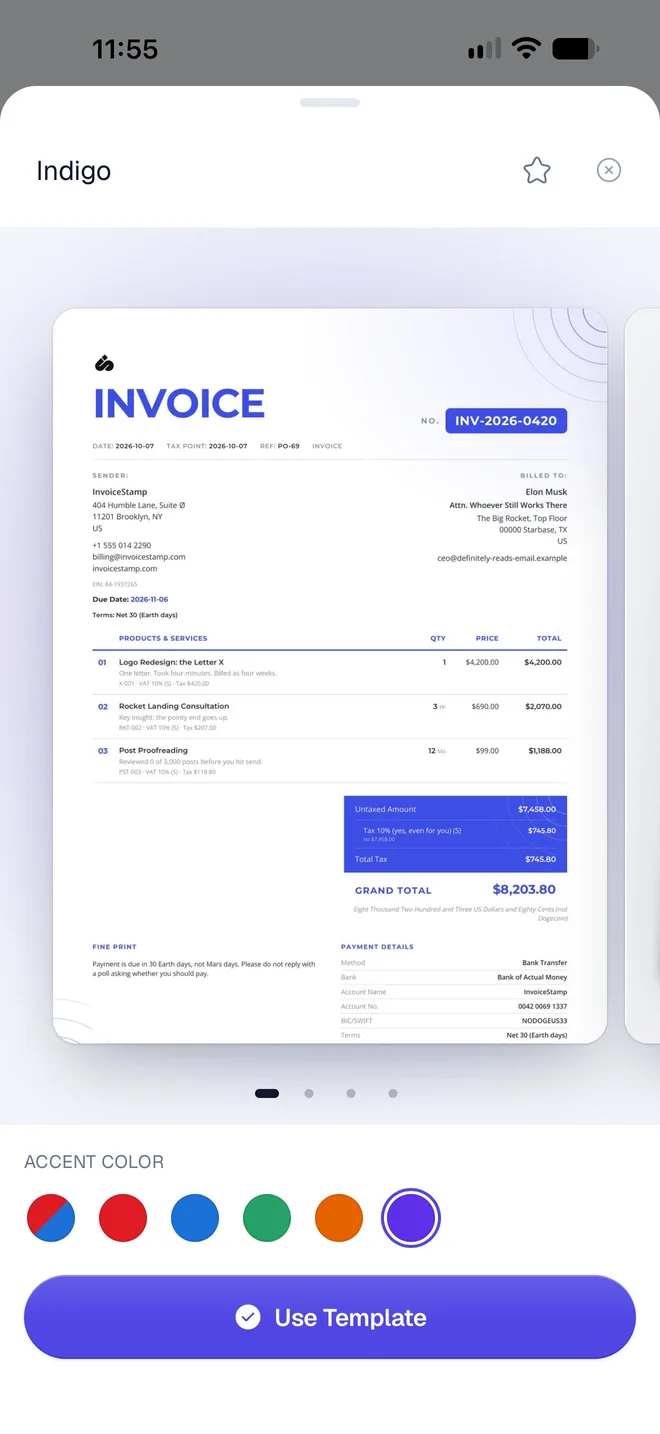Open the invoice preview thumbnail
Image resolution: width=660 pixels, height=1434 pixels.
(330, 676)
